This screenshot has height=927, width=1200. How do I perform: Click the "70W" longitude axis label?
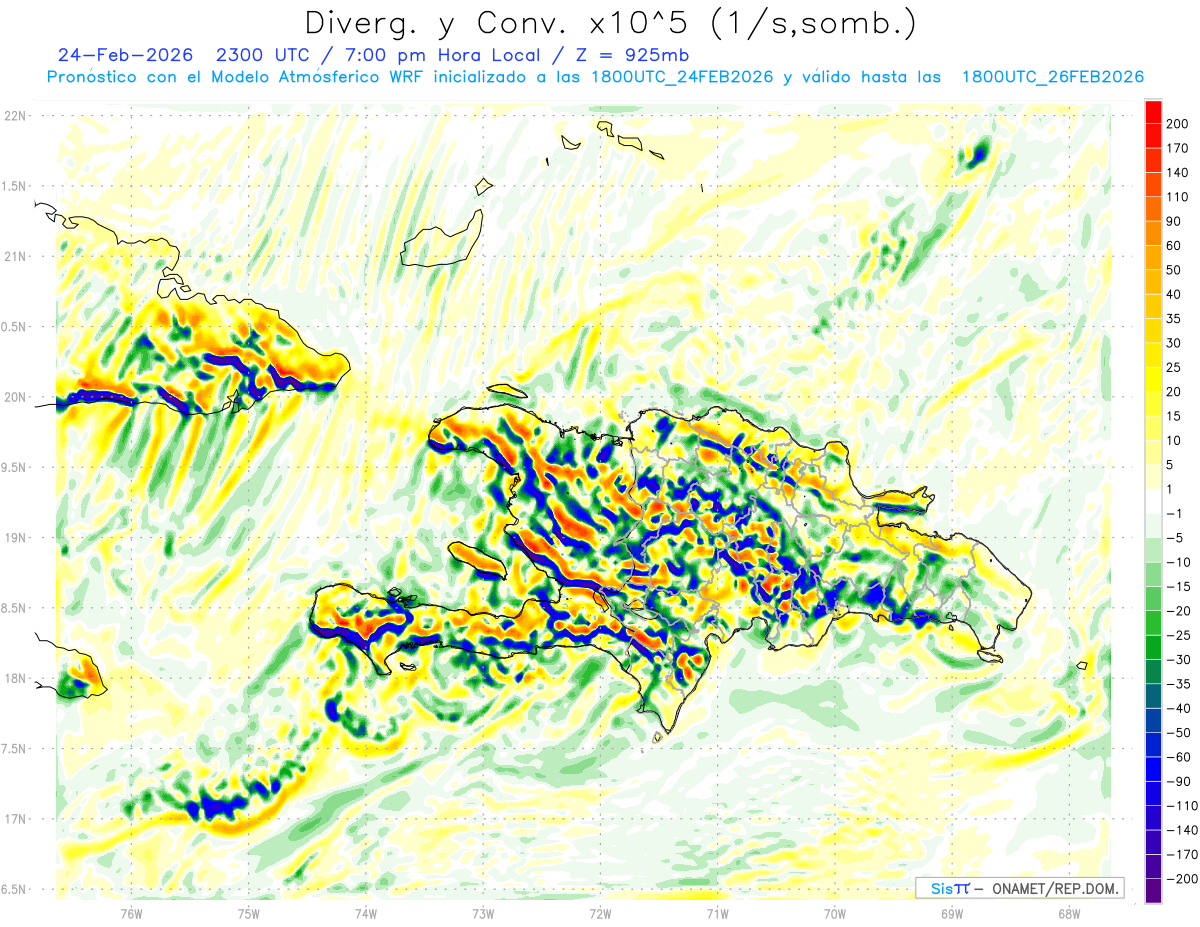point(835,913)
